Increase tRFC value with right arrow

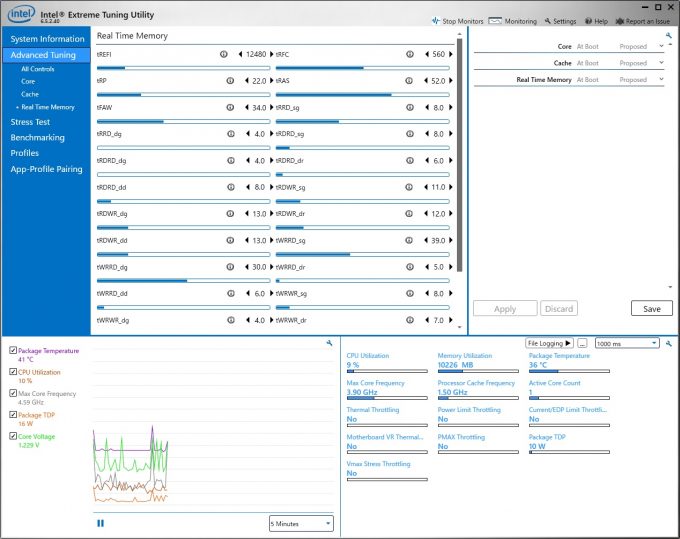click(451, 54)
